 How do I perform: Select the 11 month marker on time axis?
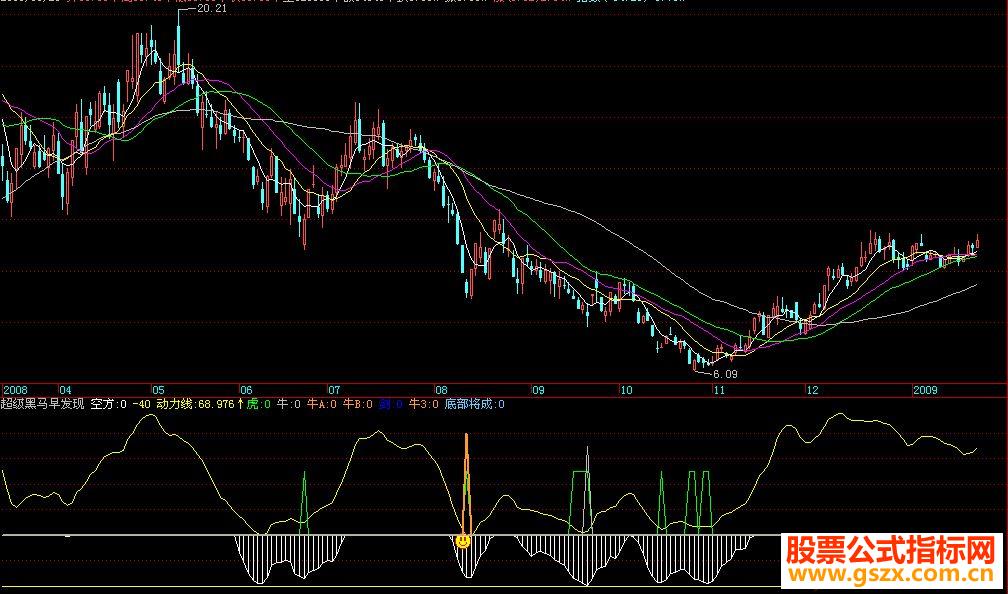tap(720, 390)
